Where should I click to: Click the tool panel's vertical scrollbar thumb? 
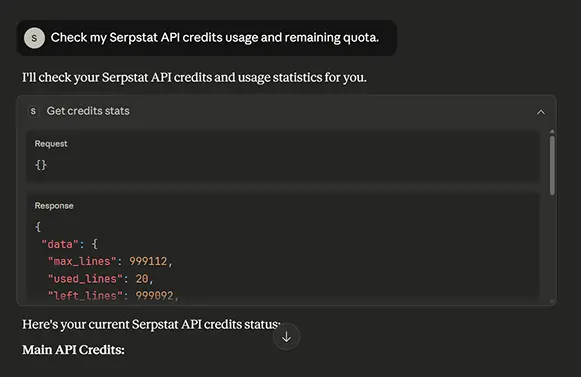pyautogui.click(x=552, y=165)
